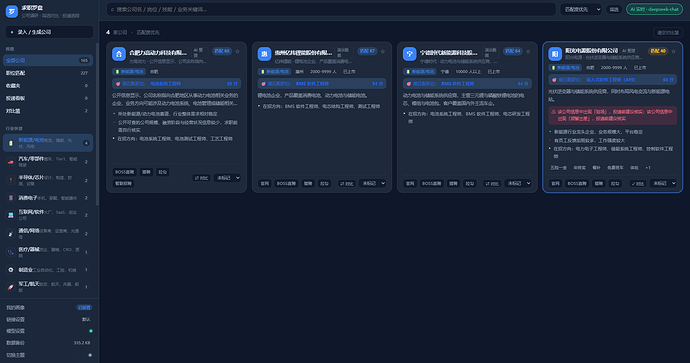690x363 pixels.
Task: Toggle 对比 on 合肥力动动力 card
Action: coord(201,178)
